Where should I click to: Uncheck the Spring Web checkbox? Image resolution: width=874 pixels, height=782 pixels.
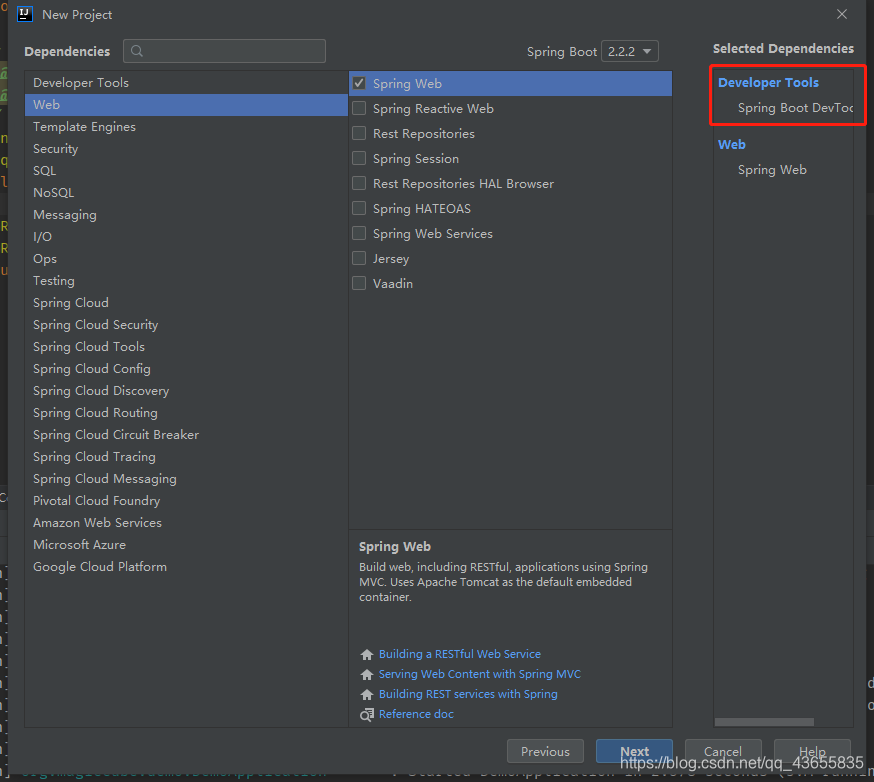pos(360,83)
